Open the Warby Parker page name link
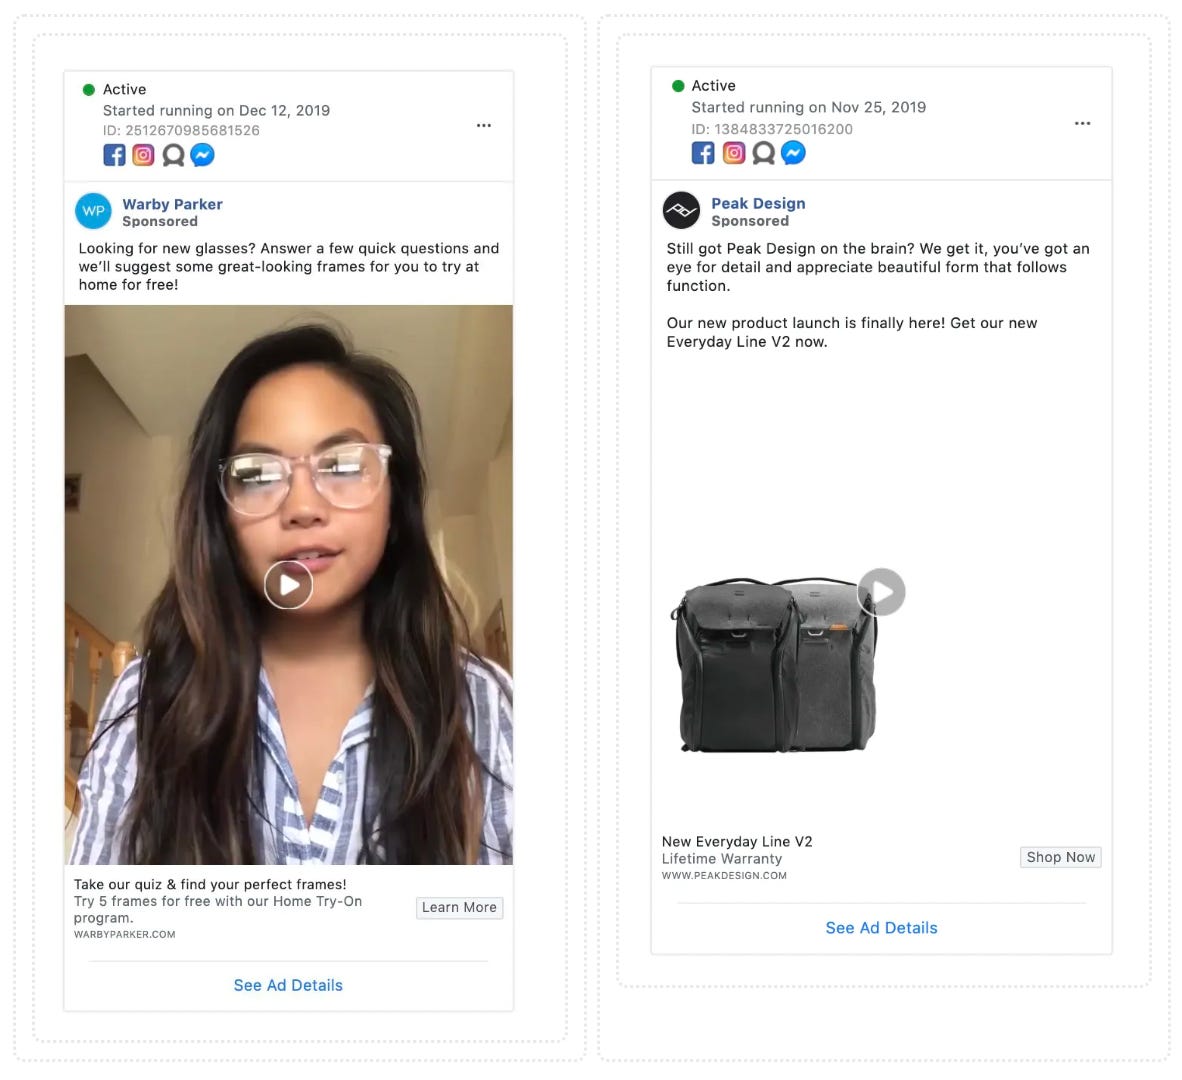 pos(173,204)
